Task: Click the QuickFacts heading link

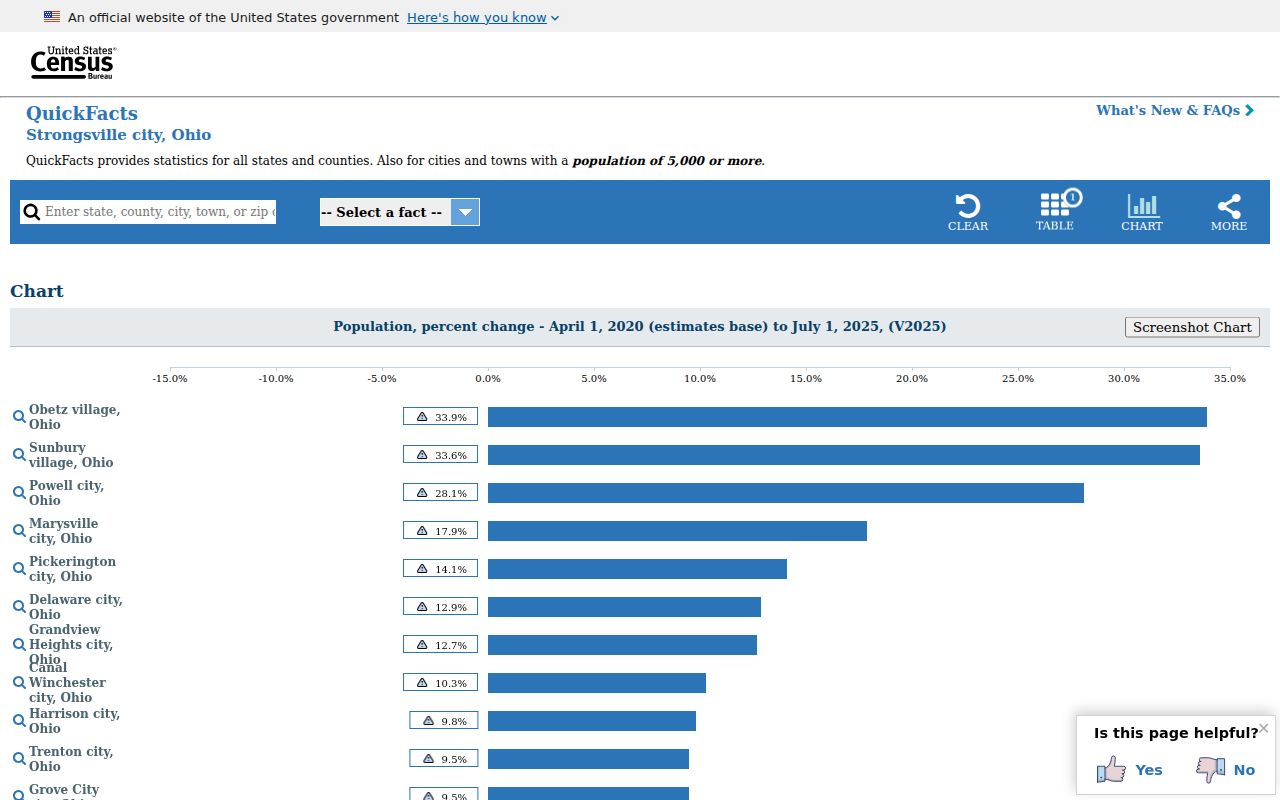Action: point(82,113)
